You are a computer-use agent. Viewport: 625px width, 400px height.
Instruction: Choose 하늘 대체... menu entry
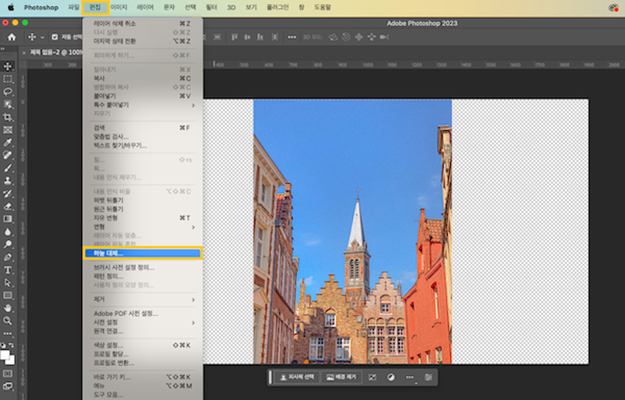coord(143,253)
